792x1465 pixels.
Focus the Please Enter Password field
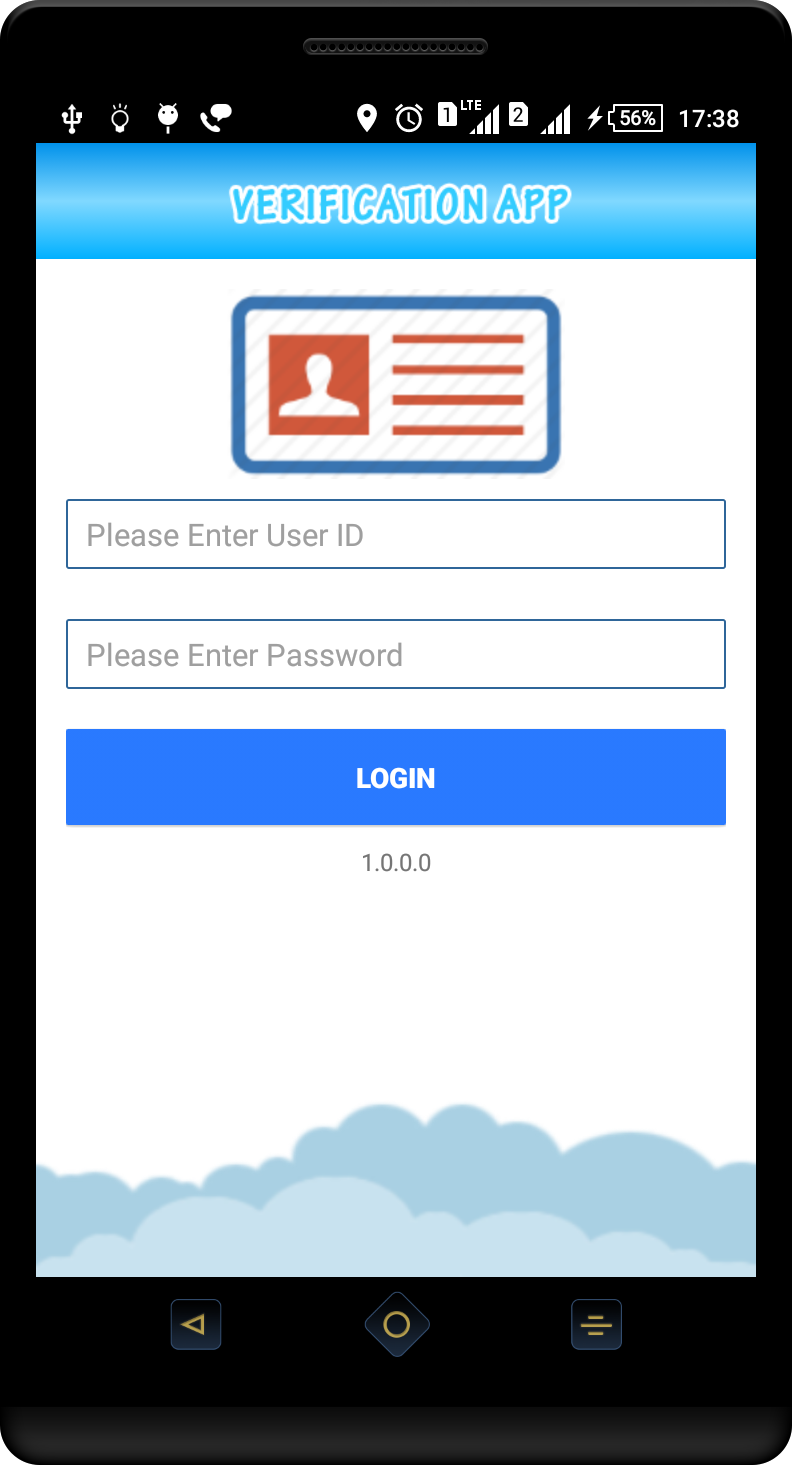click(x=396, y=654)
